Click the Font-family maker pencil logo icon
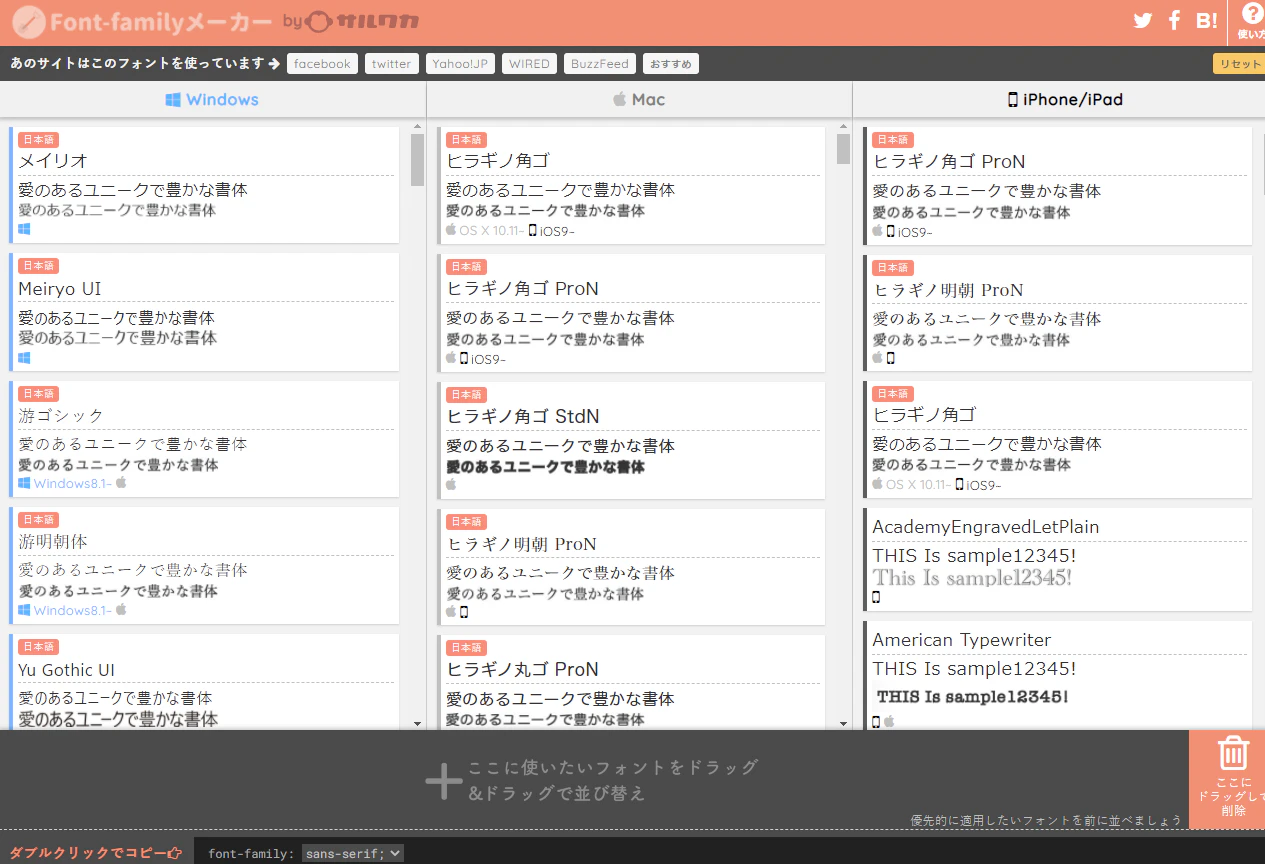Image resolution: width=1265 pixels, height=864 pixels. click(x=29, y=21)
